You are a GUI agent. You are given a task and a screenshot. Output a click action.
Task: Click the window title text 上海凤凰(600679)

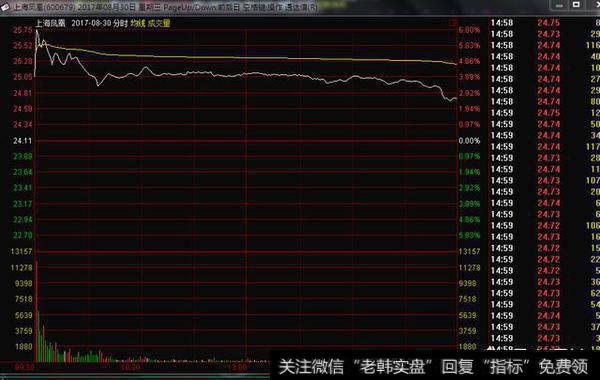45,7
